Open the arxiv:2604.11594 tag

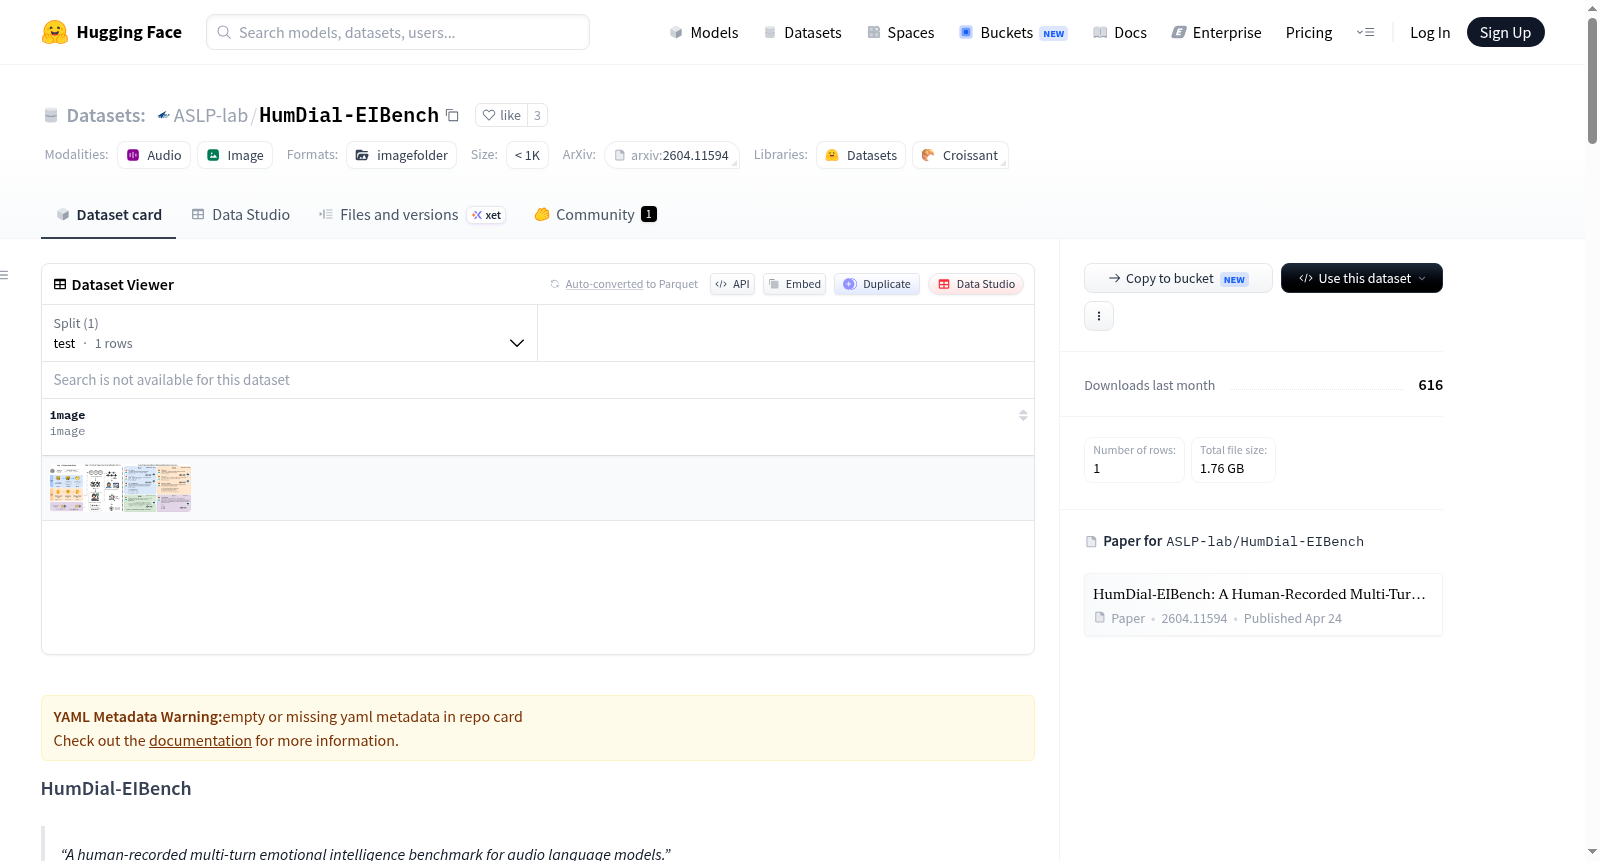672,155
